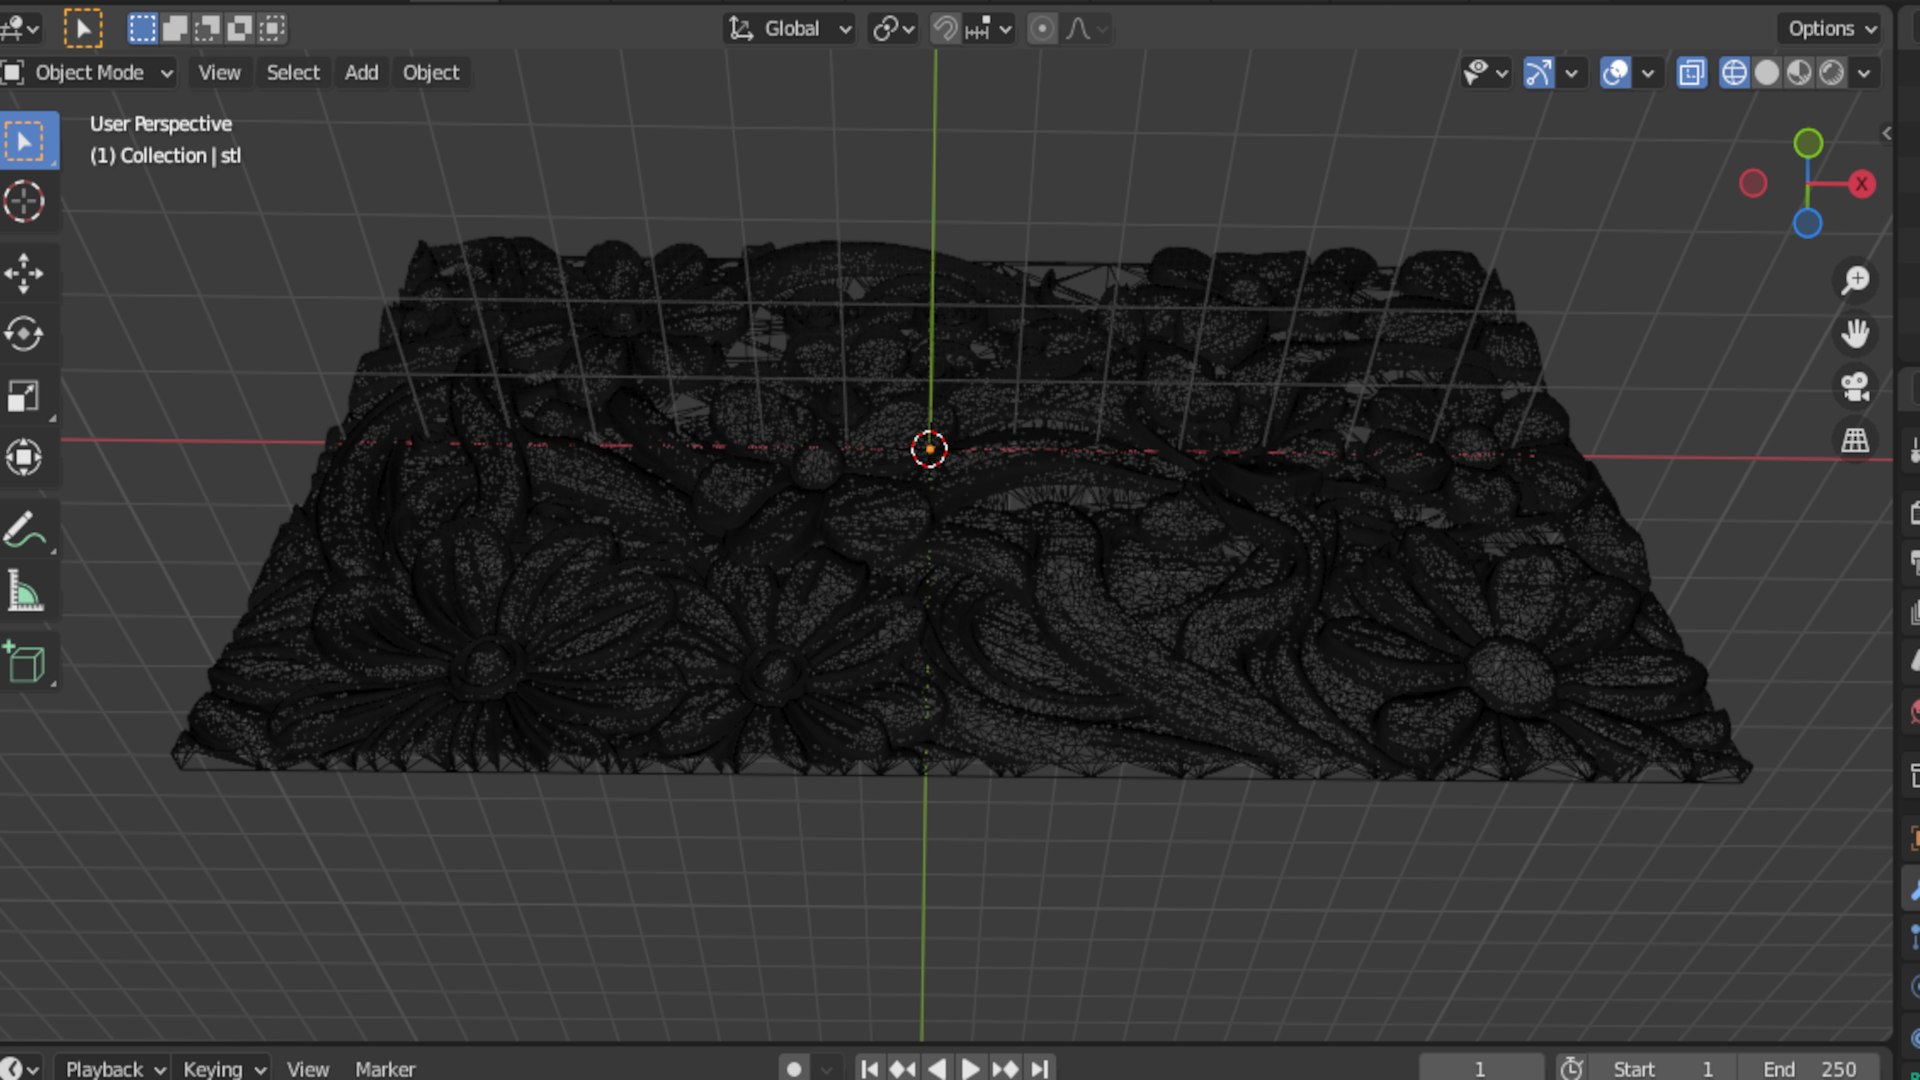Open the Object menu
The height and width of the screenshot is (1080, 1920).
(x=431, y=73)
